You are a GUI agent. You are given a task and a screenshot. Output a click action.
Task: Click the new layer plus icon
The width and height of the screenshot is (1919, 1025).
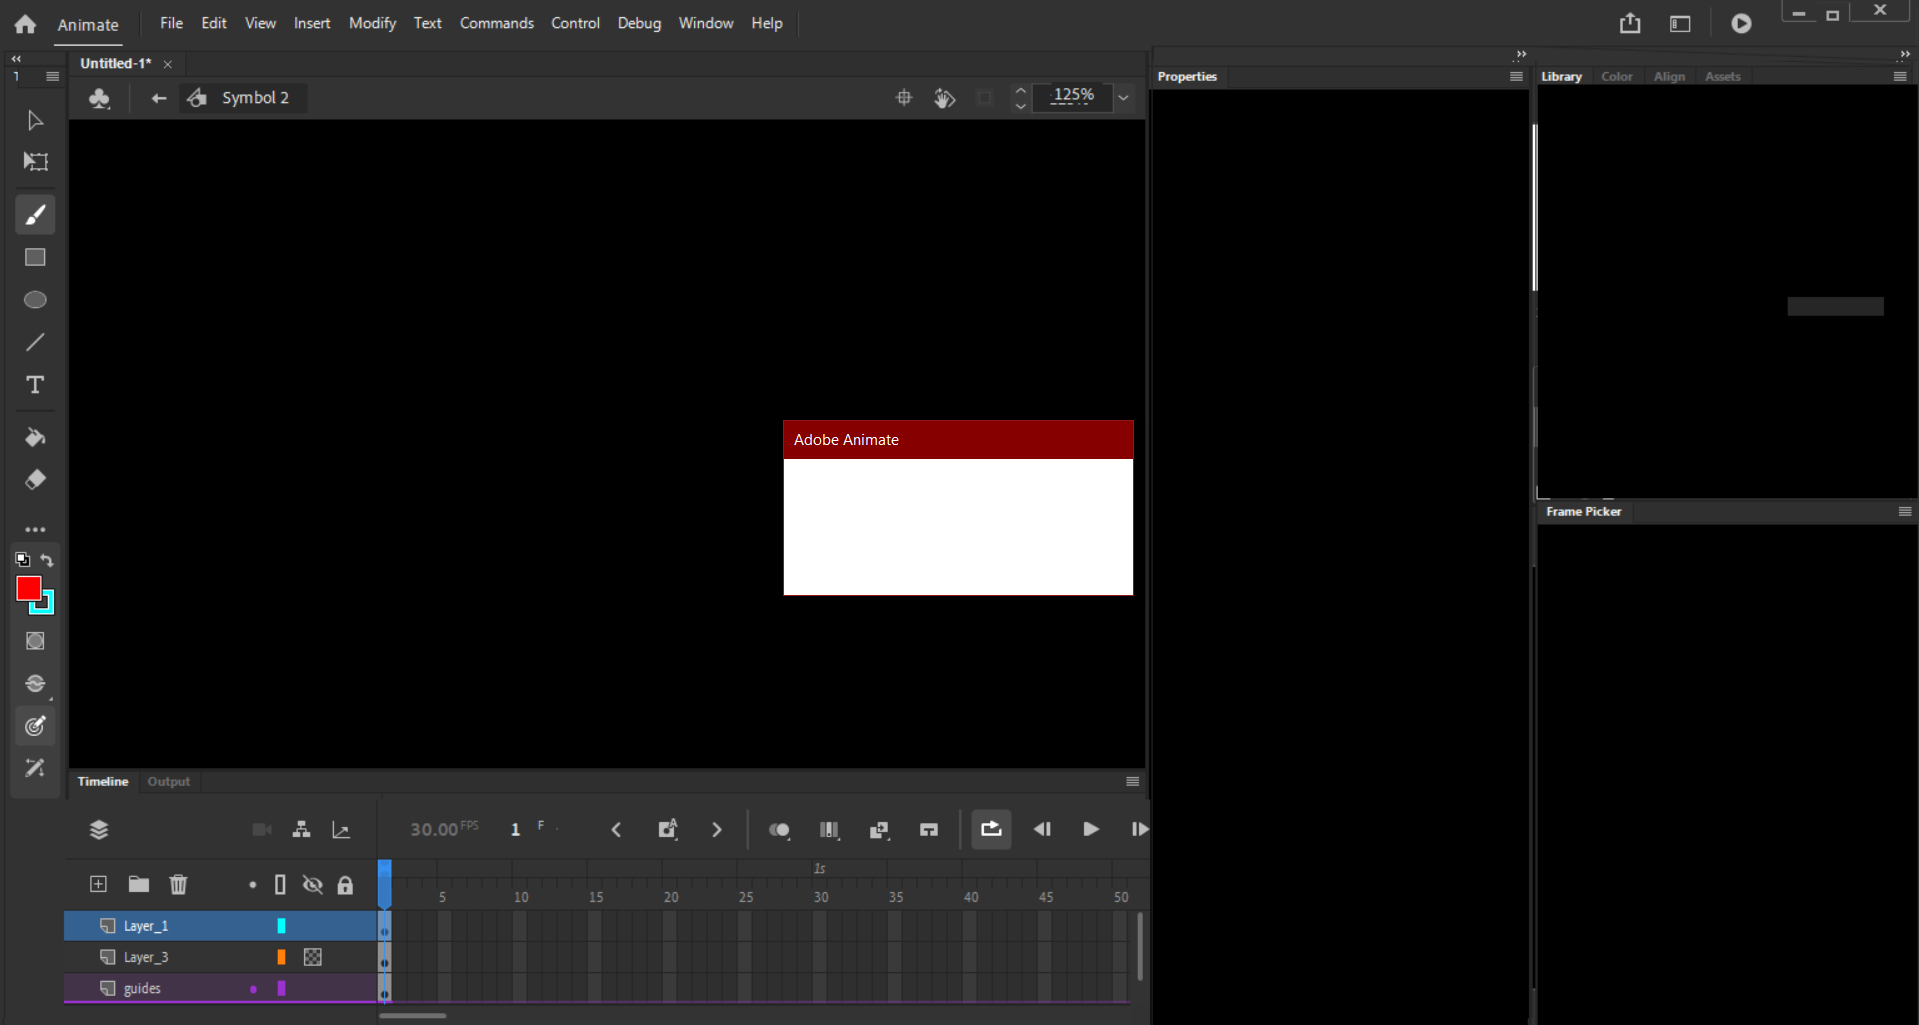98,884
